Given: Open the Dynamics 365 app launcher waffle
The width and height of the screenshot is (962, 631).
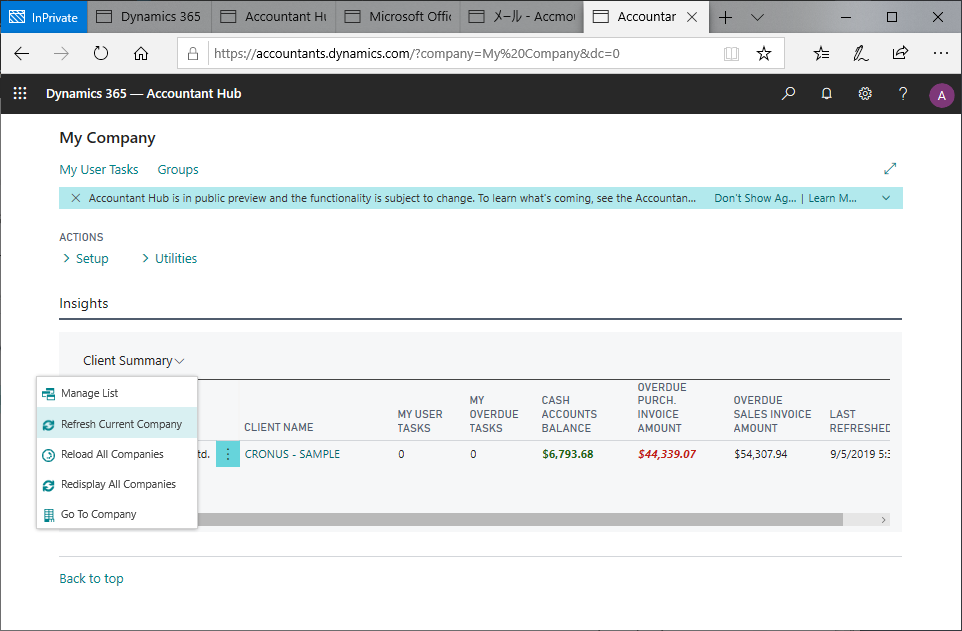Looking at the screenshot, I should tap(20, 93).
